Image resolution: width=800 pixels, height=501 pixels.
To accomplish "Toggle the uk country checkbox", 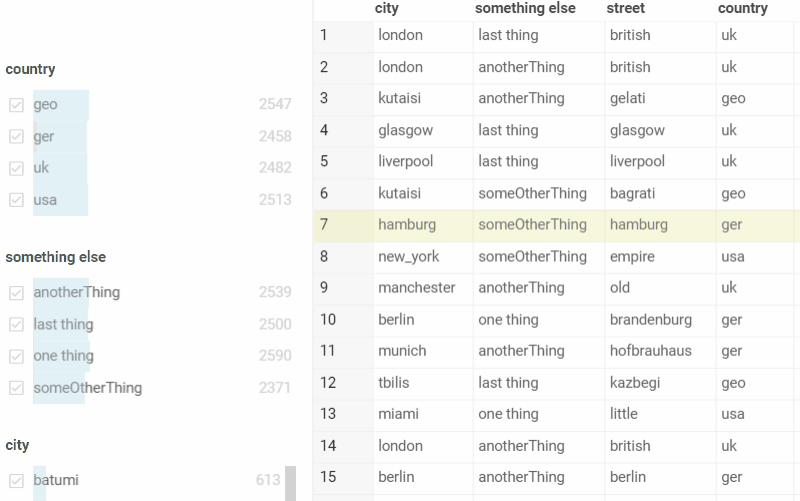I will (16, 168).
